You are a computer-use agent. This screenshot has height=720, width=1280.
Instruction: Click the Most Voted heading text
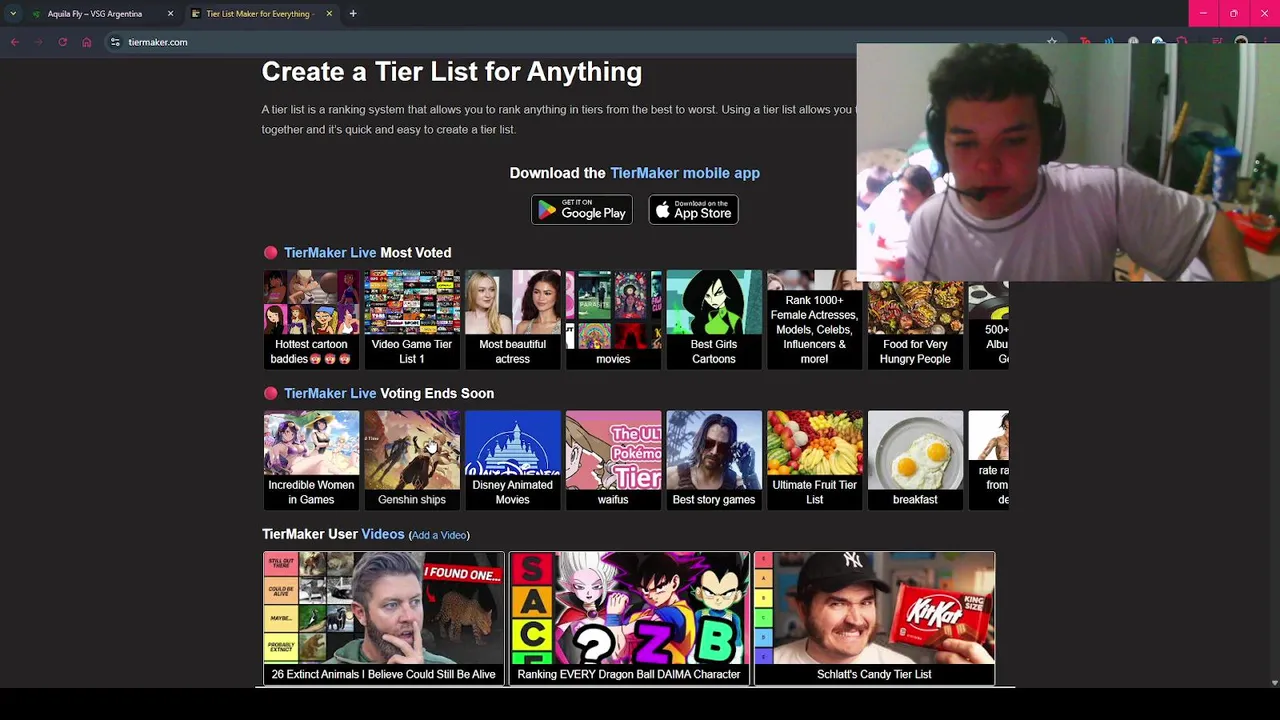click(415, 253)
